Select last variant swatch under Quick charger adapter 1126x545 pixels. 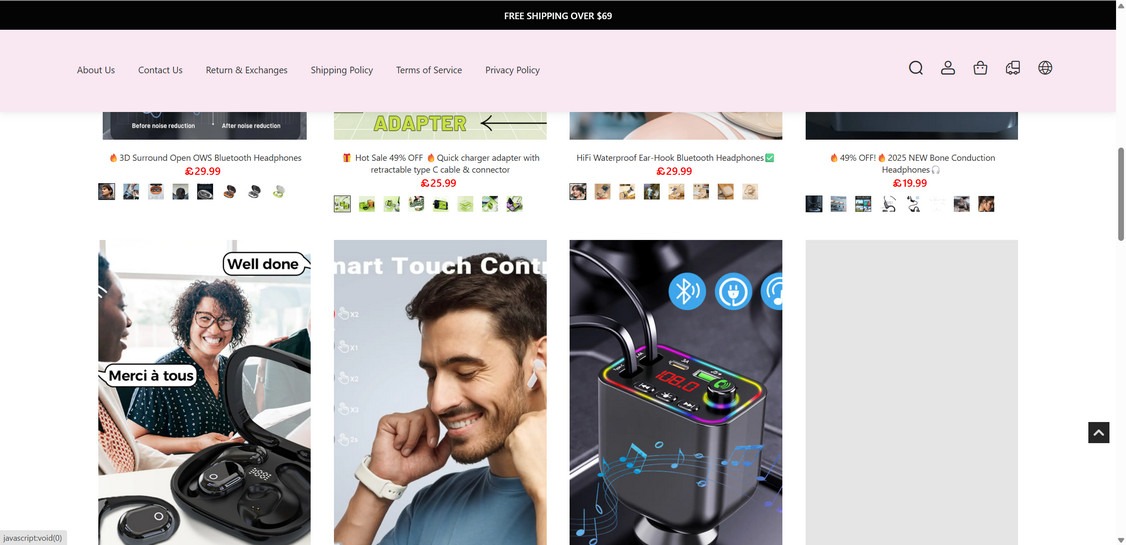point(514,204)
